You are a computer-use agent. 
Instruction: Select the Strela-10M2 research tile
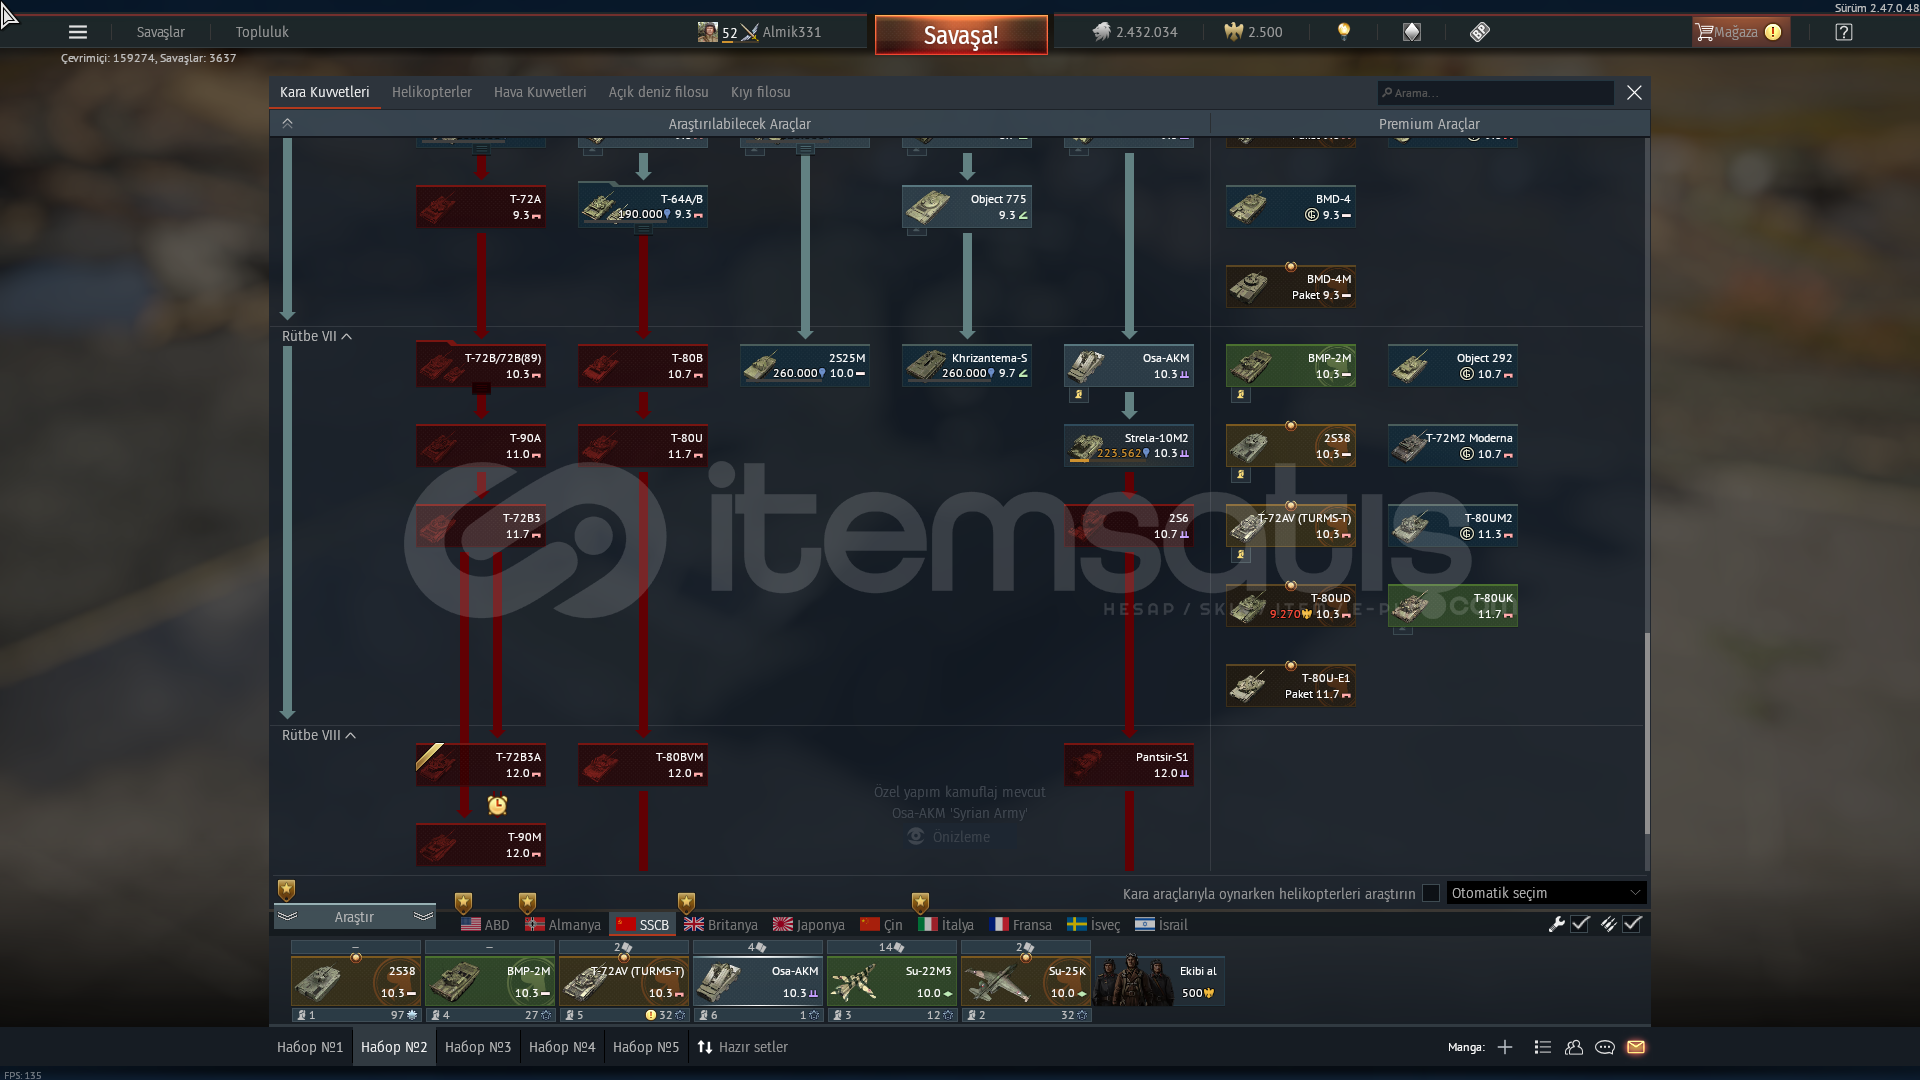[1129, 446]
